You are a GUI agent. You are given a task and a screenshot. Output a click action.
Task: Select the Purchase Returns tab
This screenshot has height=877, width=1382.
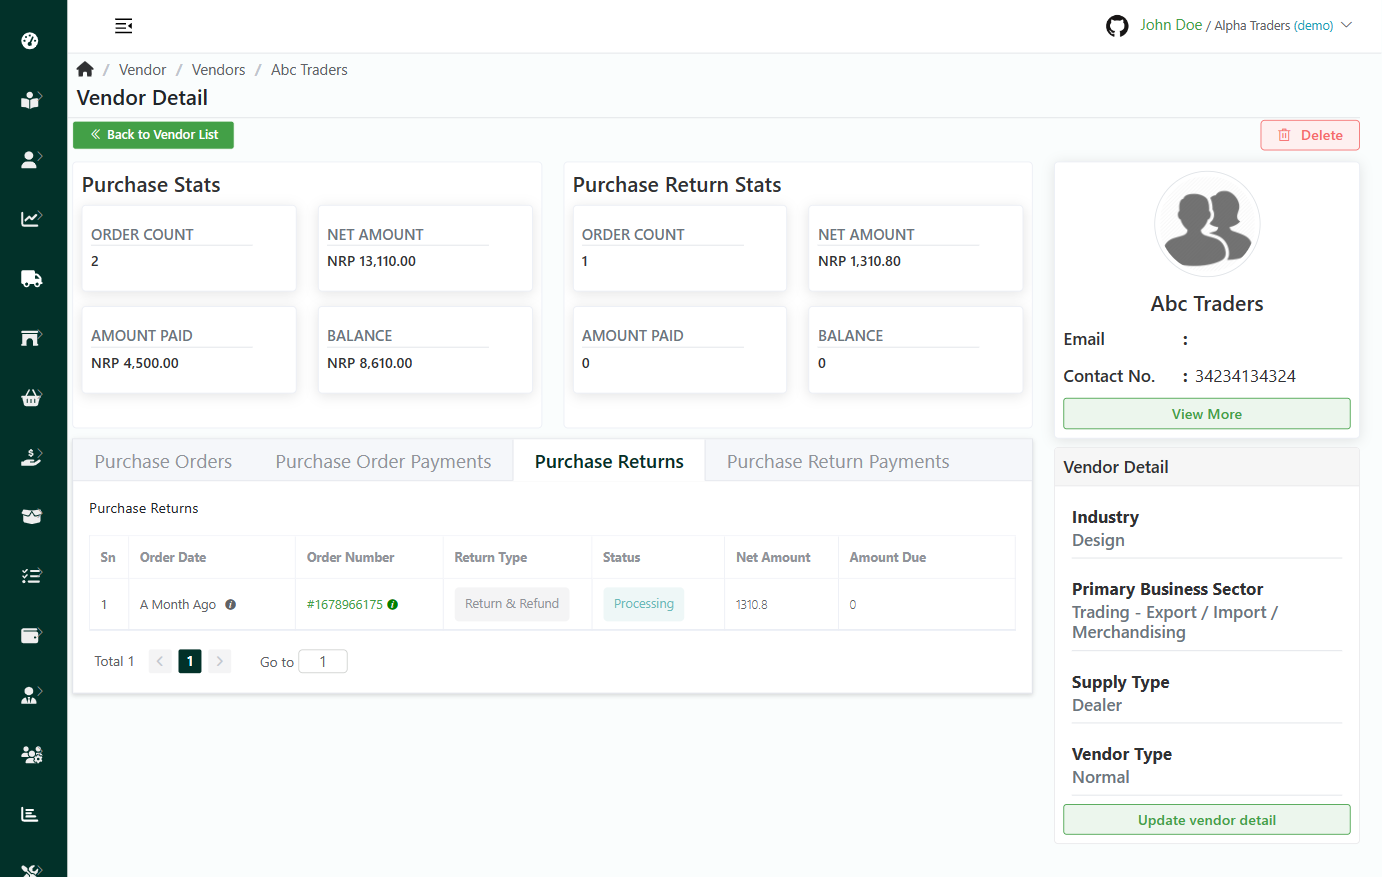(x=609, y=461)
